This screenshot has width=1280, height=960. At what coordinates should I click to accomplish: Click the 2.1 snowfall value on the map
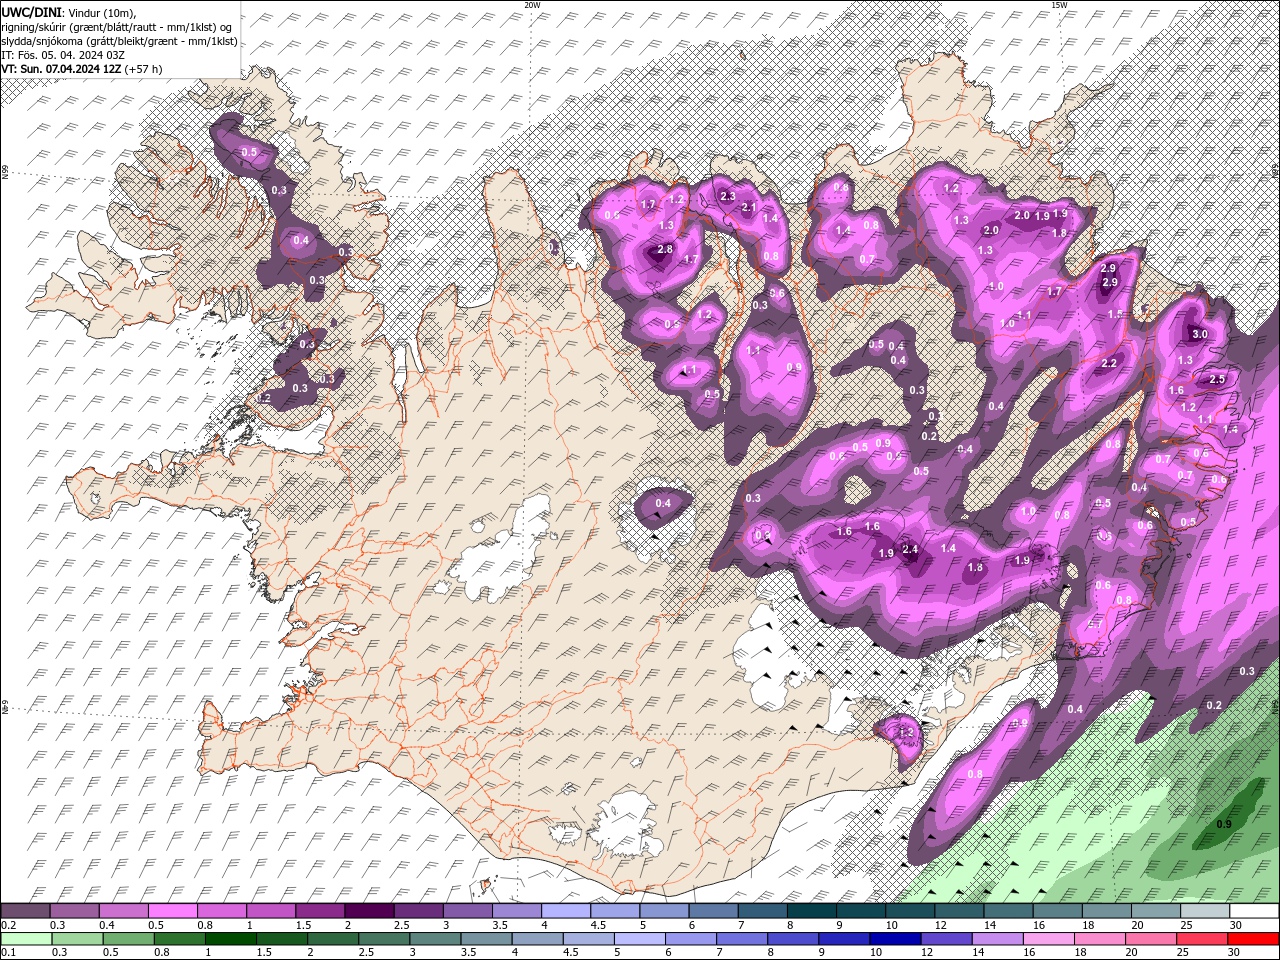[x=749, y=207]
